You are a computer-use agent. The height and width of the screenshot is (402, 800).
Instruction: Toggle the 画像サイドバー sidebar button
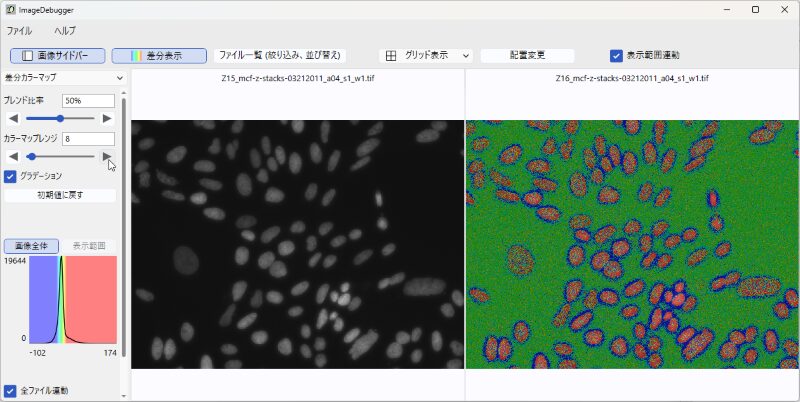[56, 56]
